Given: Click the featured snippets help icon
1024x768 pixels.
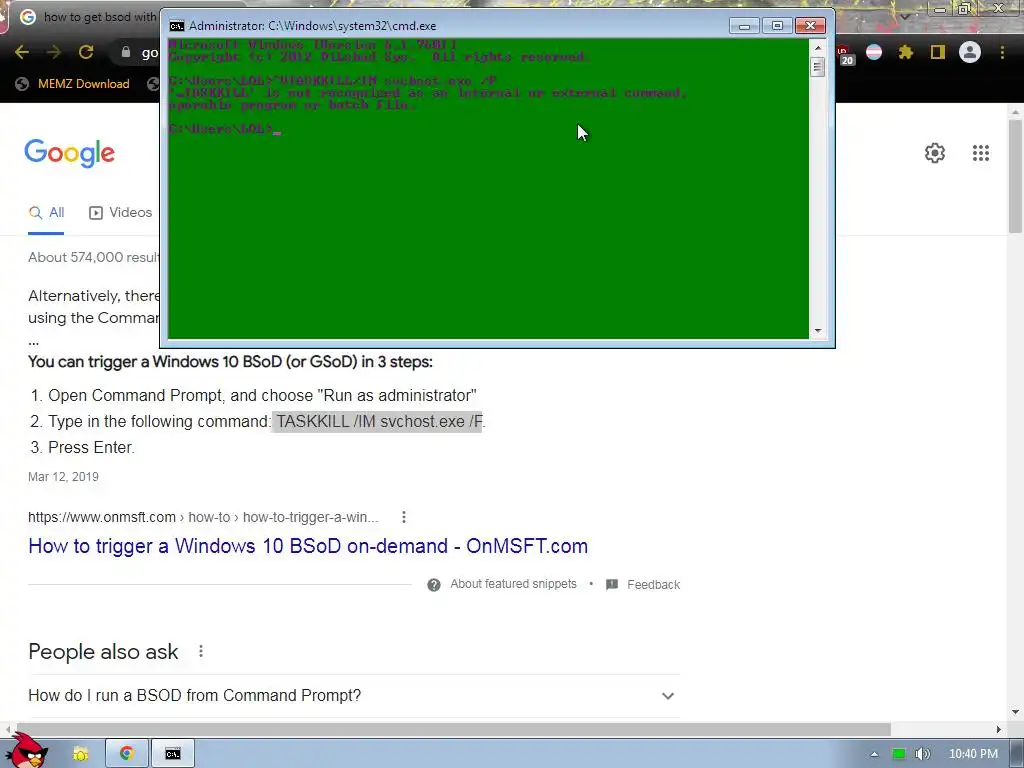Looking at the screenshot, I should (x=434, y=584).
